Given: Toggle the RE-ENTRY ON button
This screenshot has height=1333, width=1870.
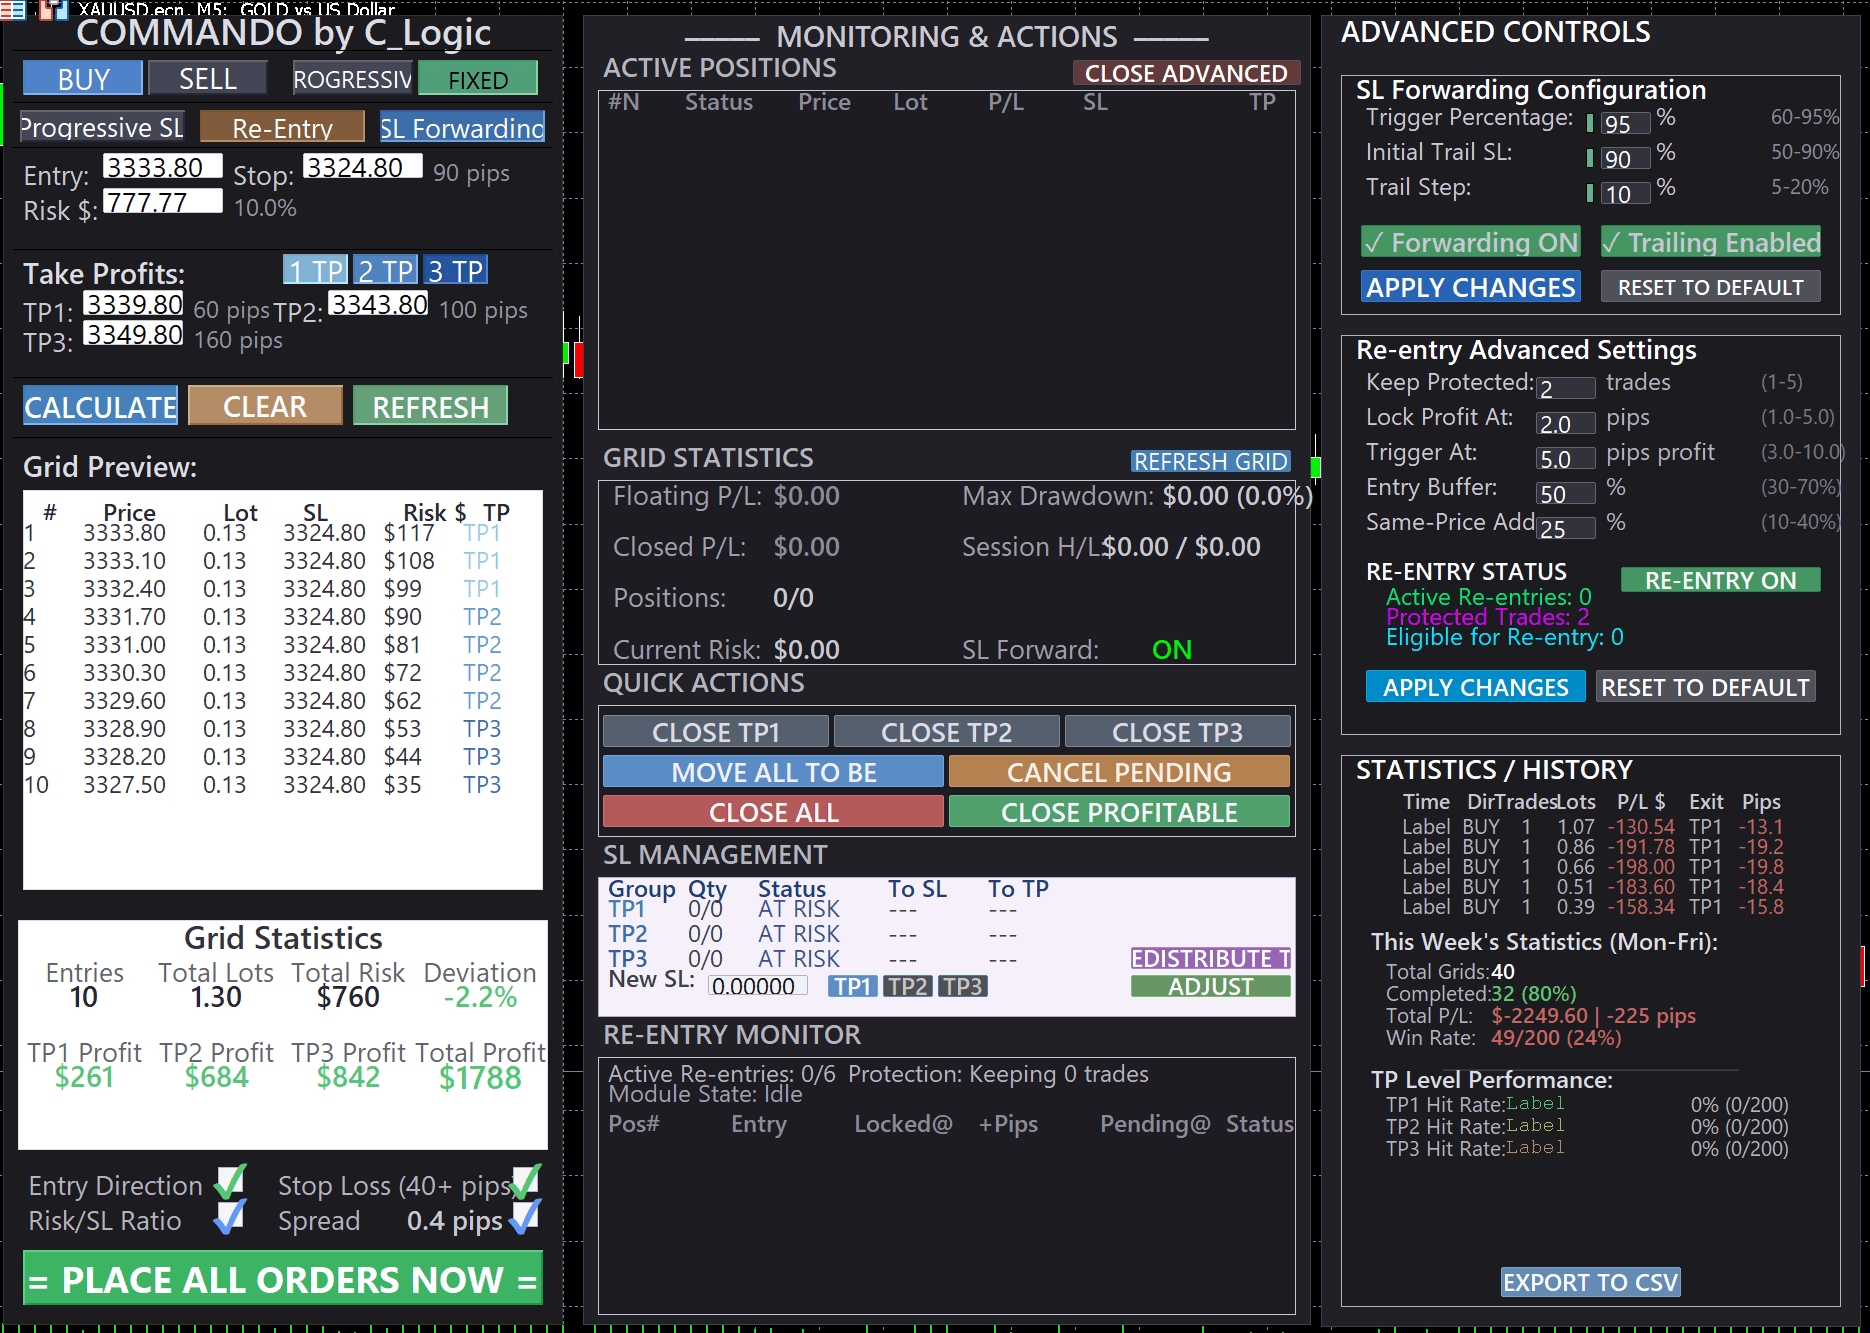Looking at the screenshot, I should 1720,580.
